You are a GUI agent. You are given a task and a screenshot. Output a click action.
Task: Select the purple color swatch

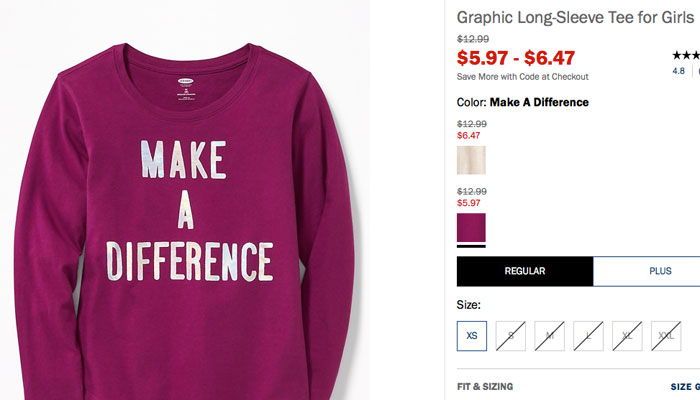point(471,227)
